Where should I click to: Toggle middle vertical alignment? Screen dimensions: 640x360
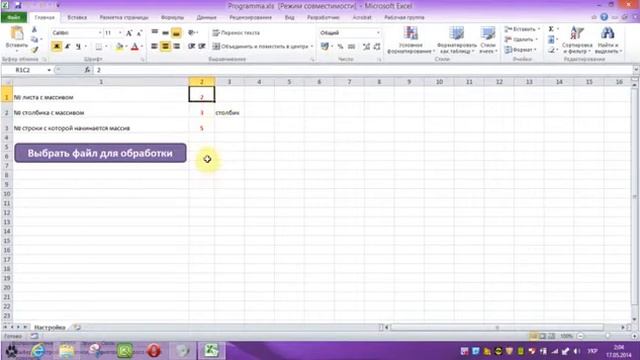pyautogui.click(x=165, y=33)
